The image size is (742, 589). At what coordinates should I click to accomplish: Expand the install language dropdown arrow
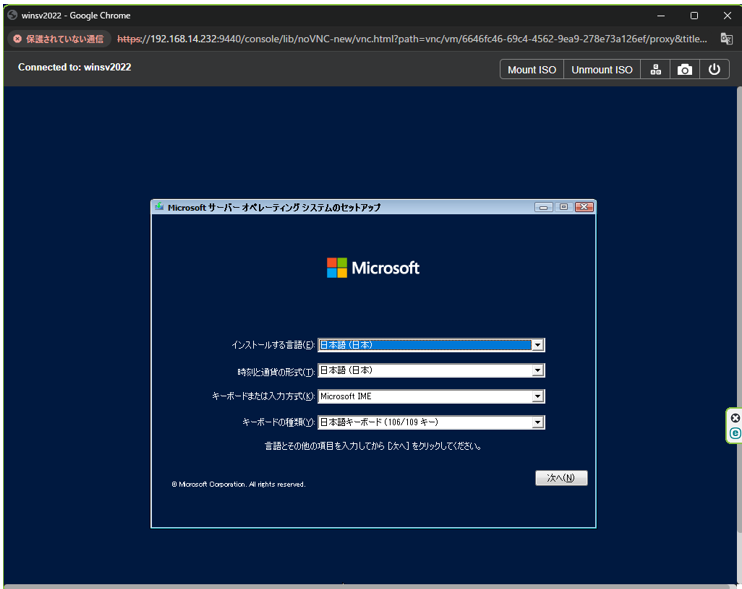point(538,345)
